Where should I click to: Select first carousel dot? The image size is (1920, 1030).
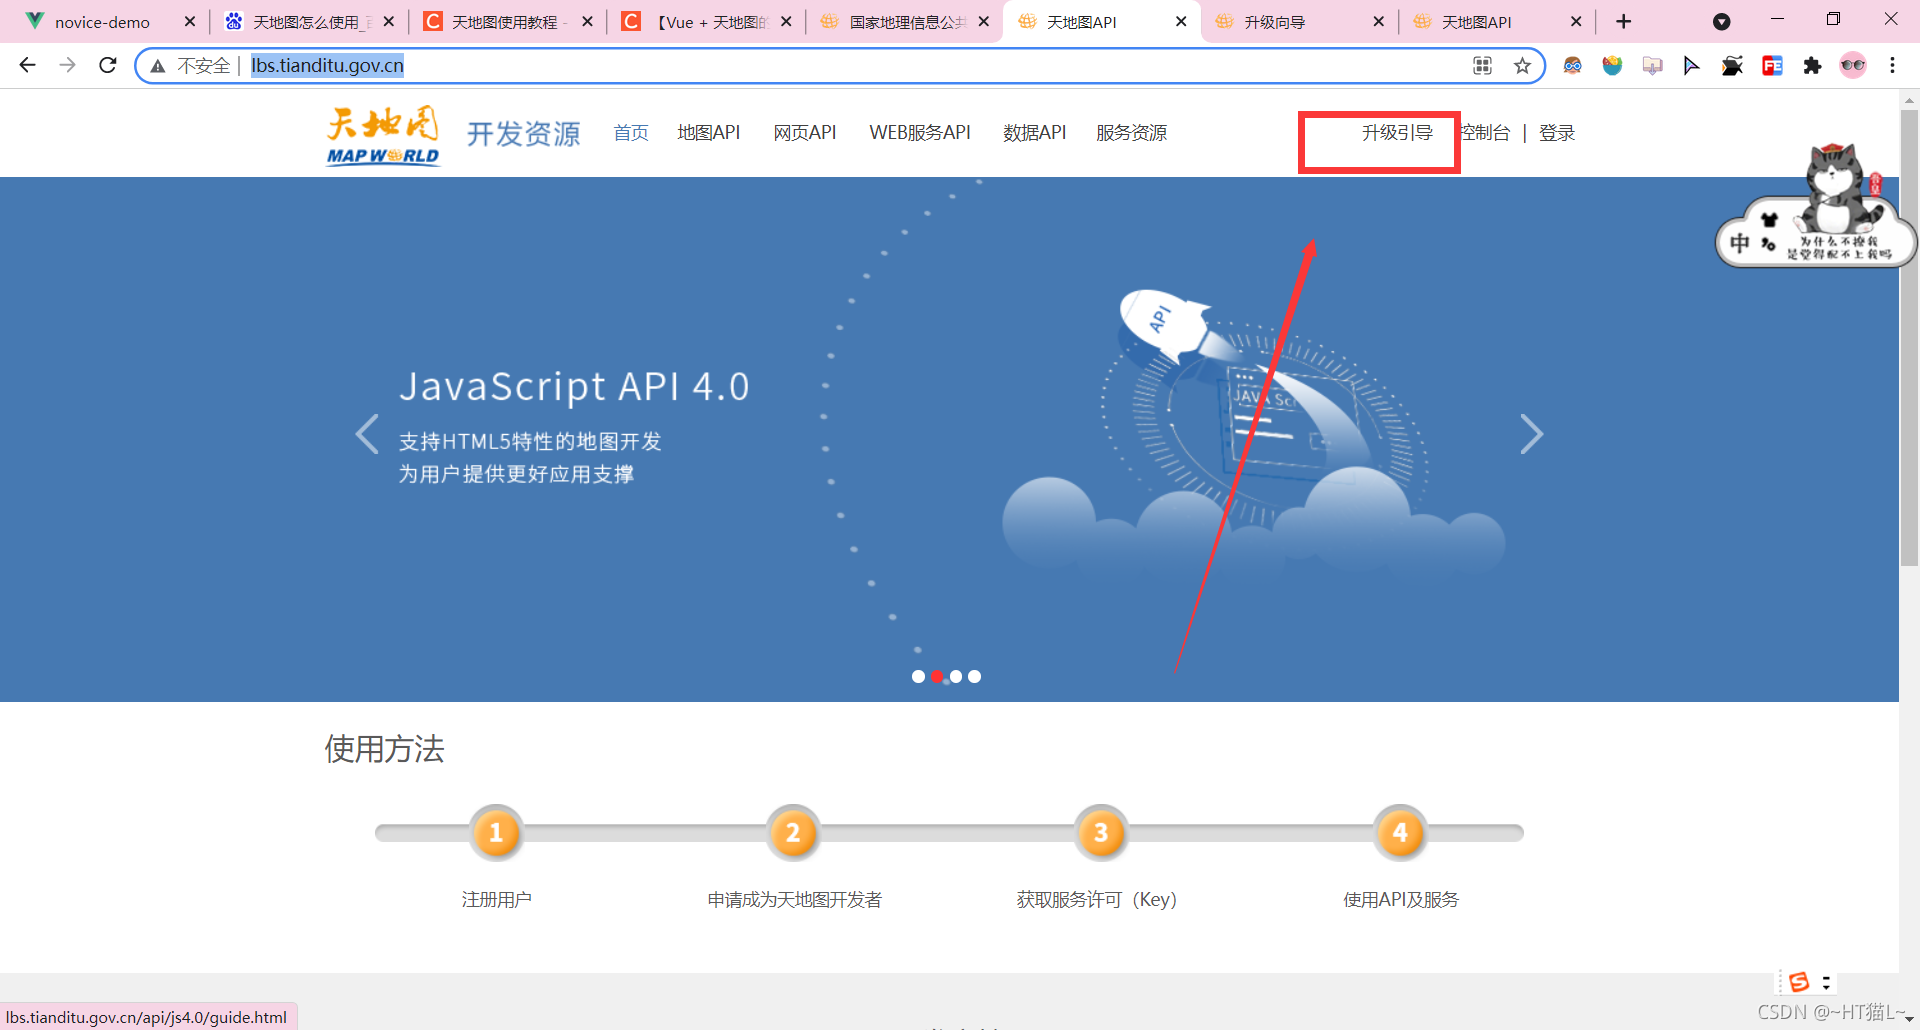tap(918, 677)
